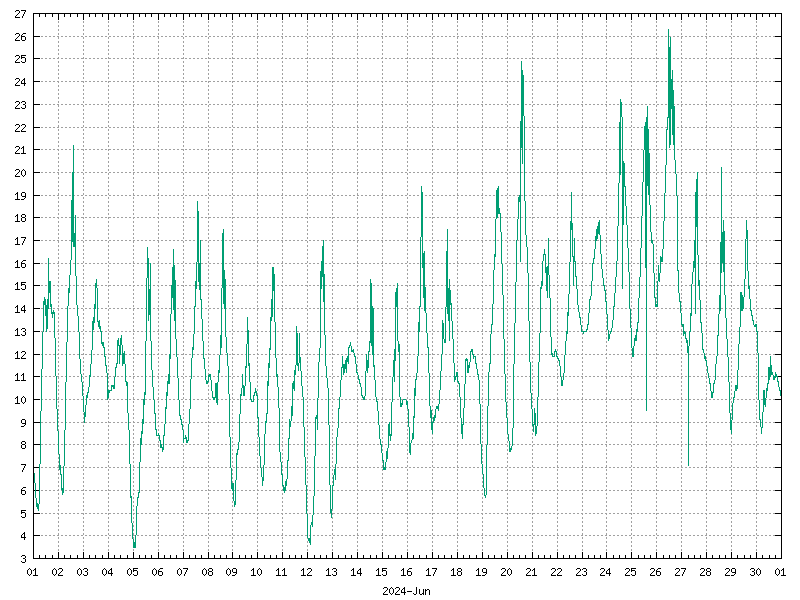The image size is (800, 600).
Task: Click the y-axis label 12
Action: [x=20, y=354]
